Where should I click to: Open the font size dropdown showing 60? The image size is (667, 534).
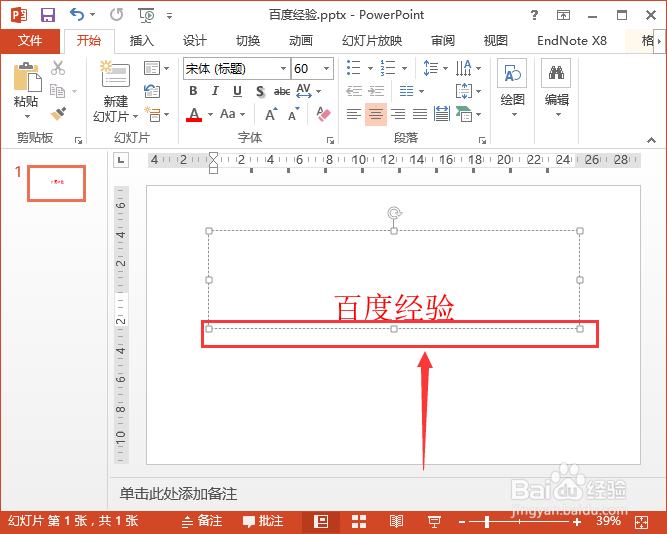[327, 69]
